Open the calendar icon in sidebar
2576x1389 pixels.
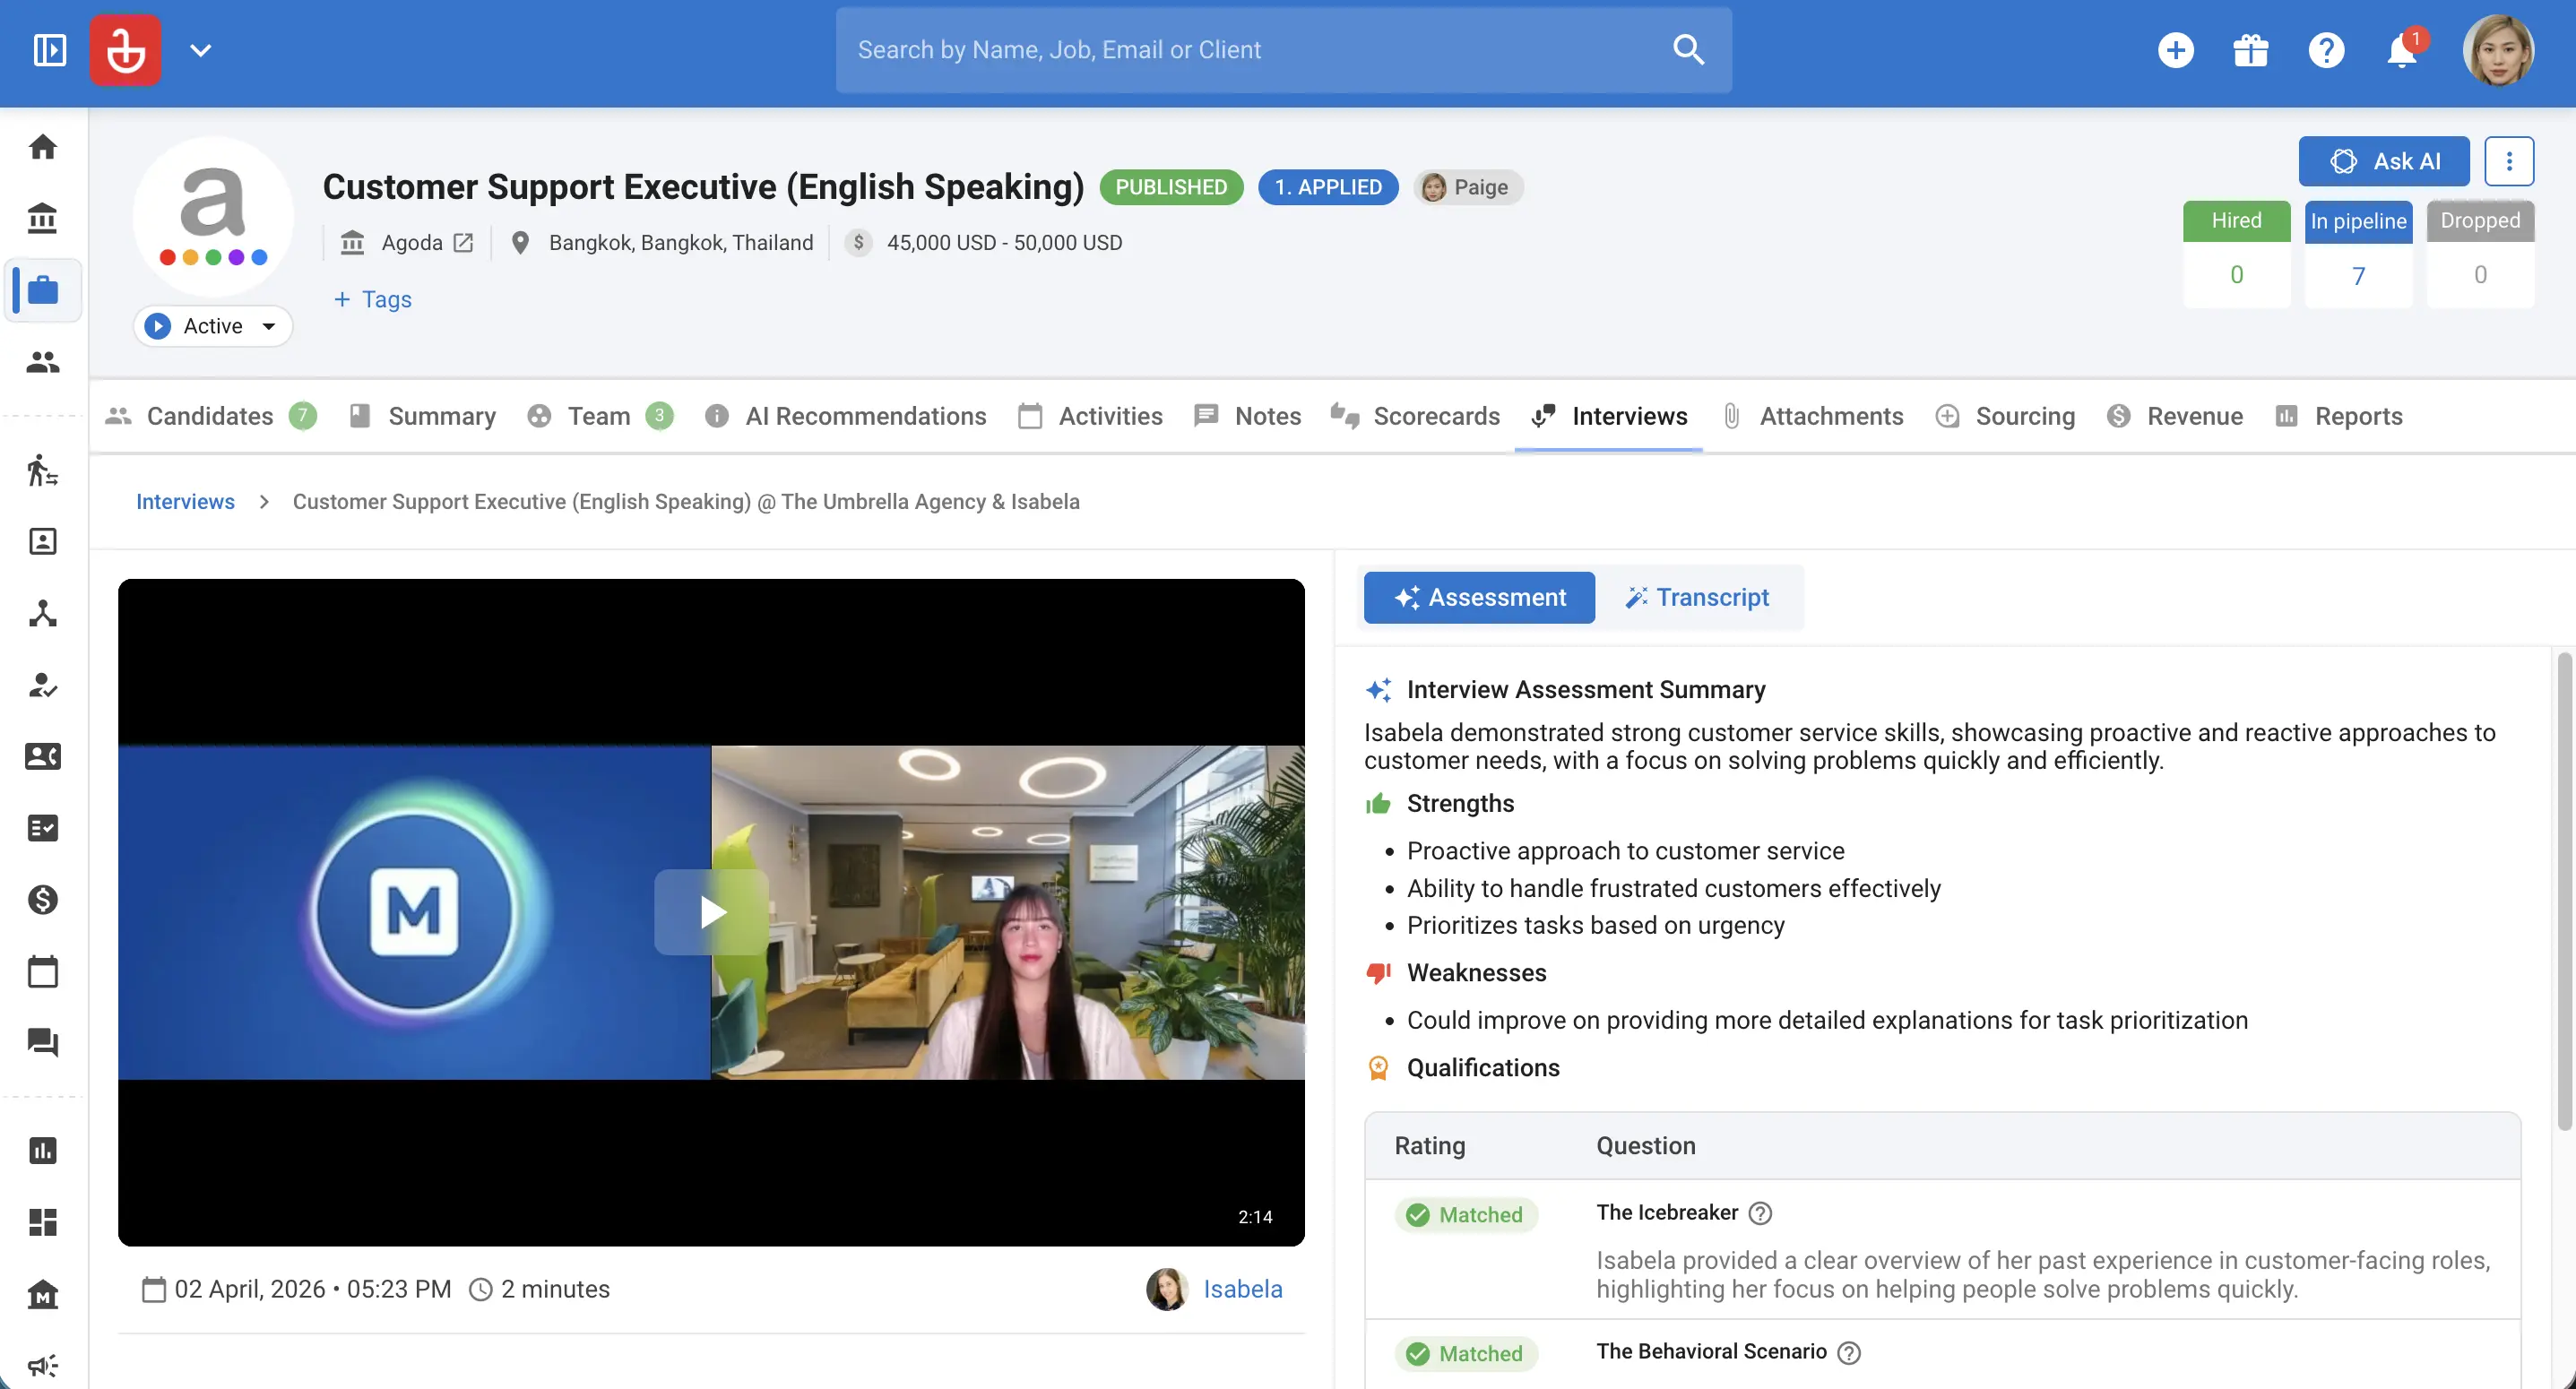[43, 971]
